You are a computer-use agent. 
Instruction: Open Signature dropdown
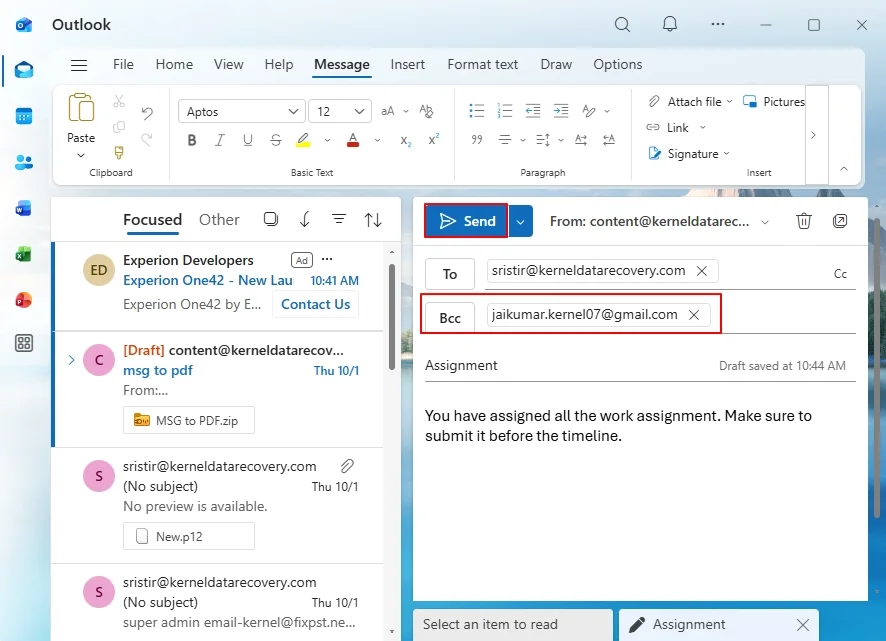(x=726, y=154)
